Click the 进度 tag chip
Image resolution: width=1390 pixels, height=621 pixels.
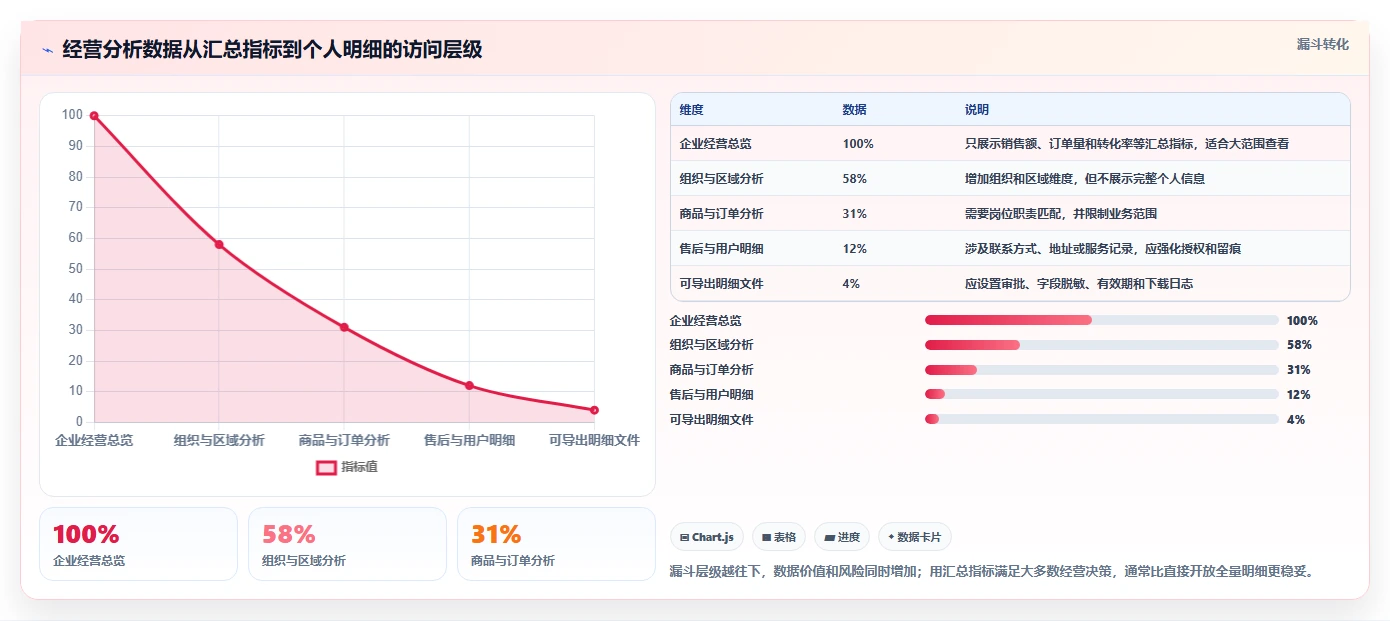[842, 537]
